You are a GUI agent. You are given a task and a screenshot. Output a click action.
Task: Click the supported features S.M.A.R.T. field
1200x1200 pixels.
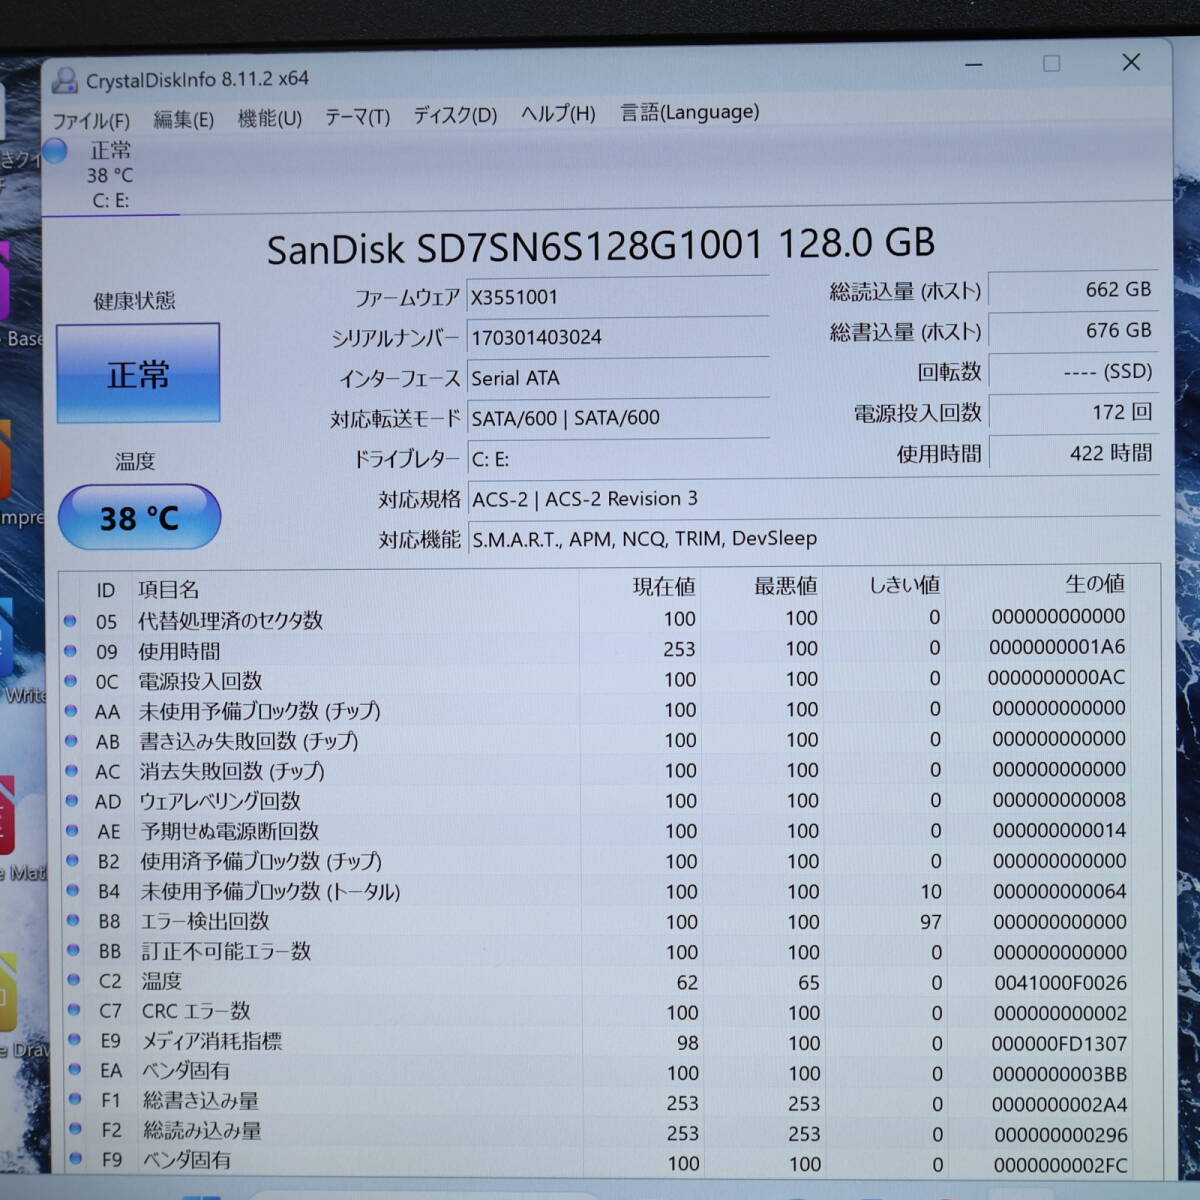click(812, 538)
